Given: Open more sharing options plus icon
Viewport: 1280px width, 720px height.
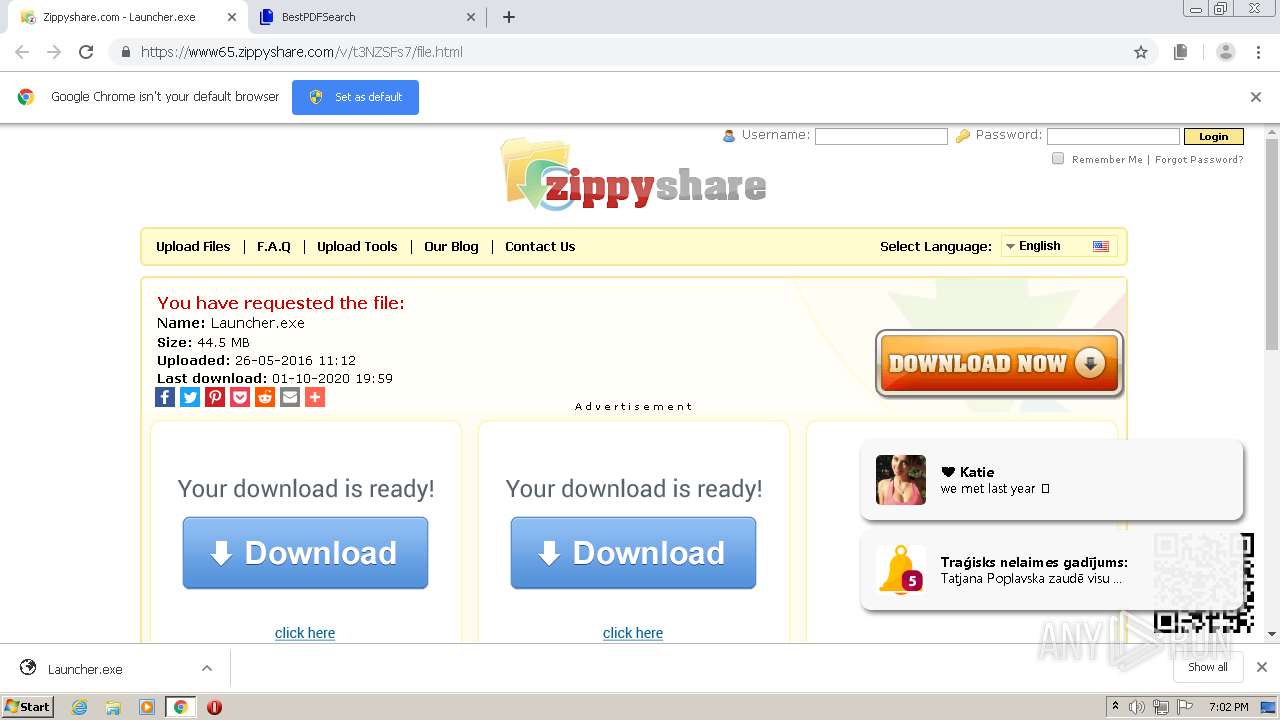Looking at the screenshot, I should [x=315, y=397].
